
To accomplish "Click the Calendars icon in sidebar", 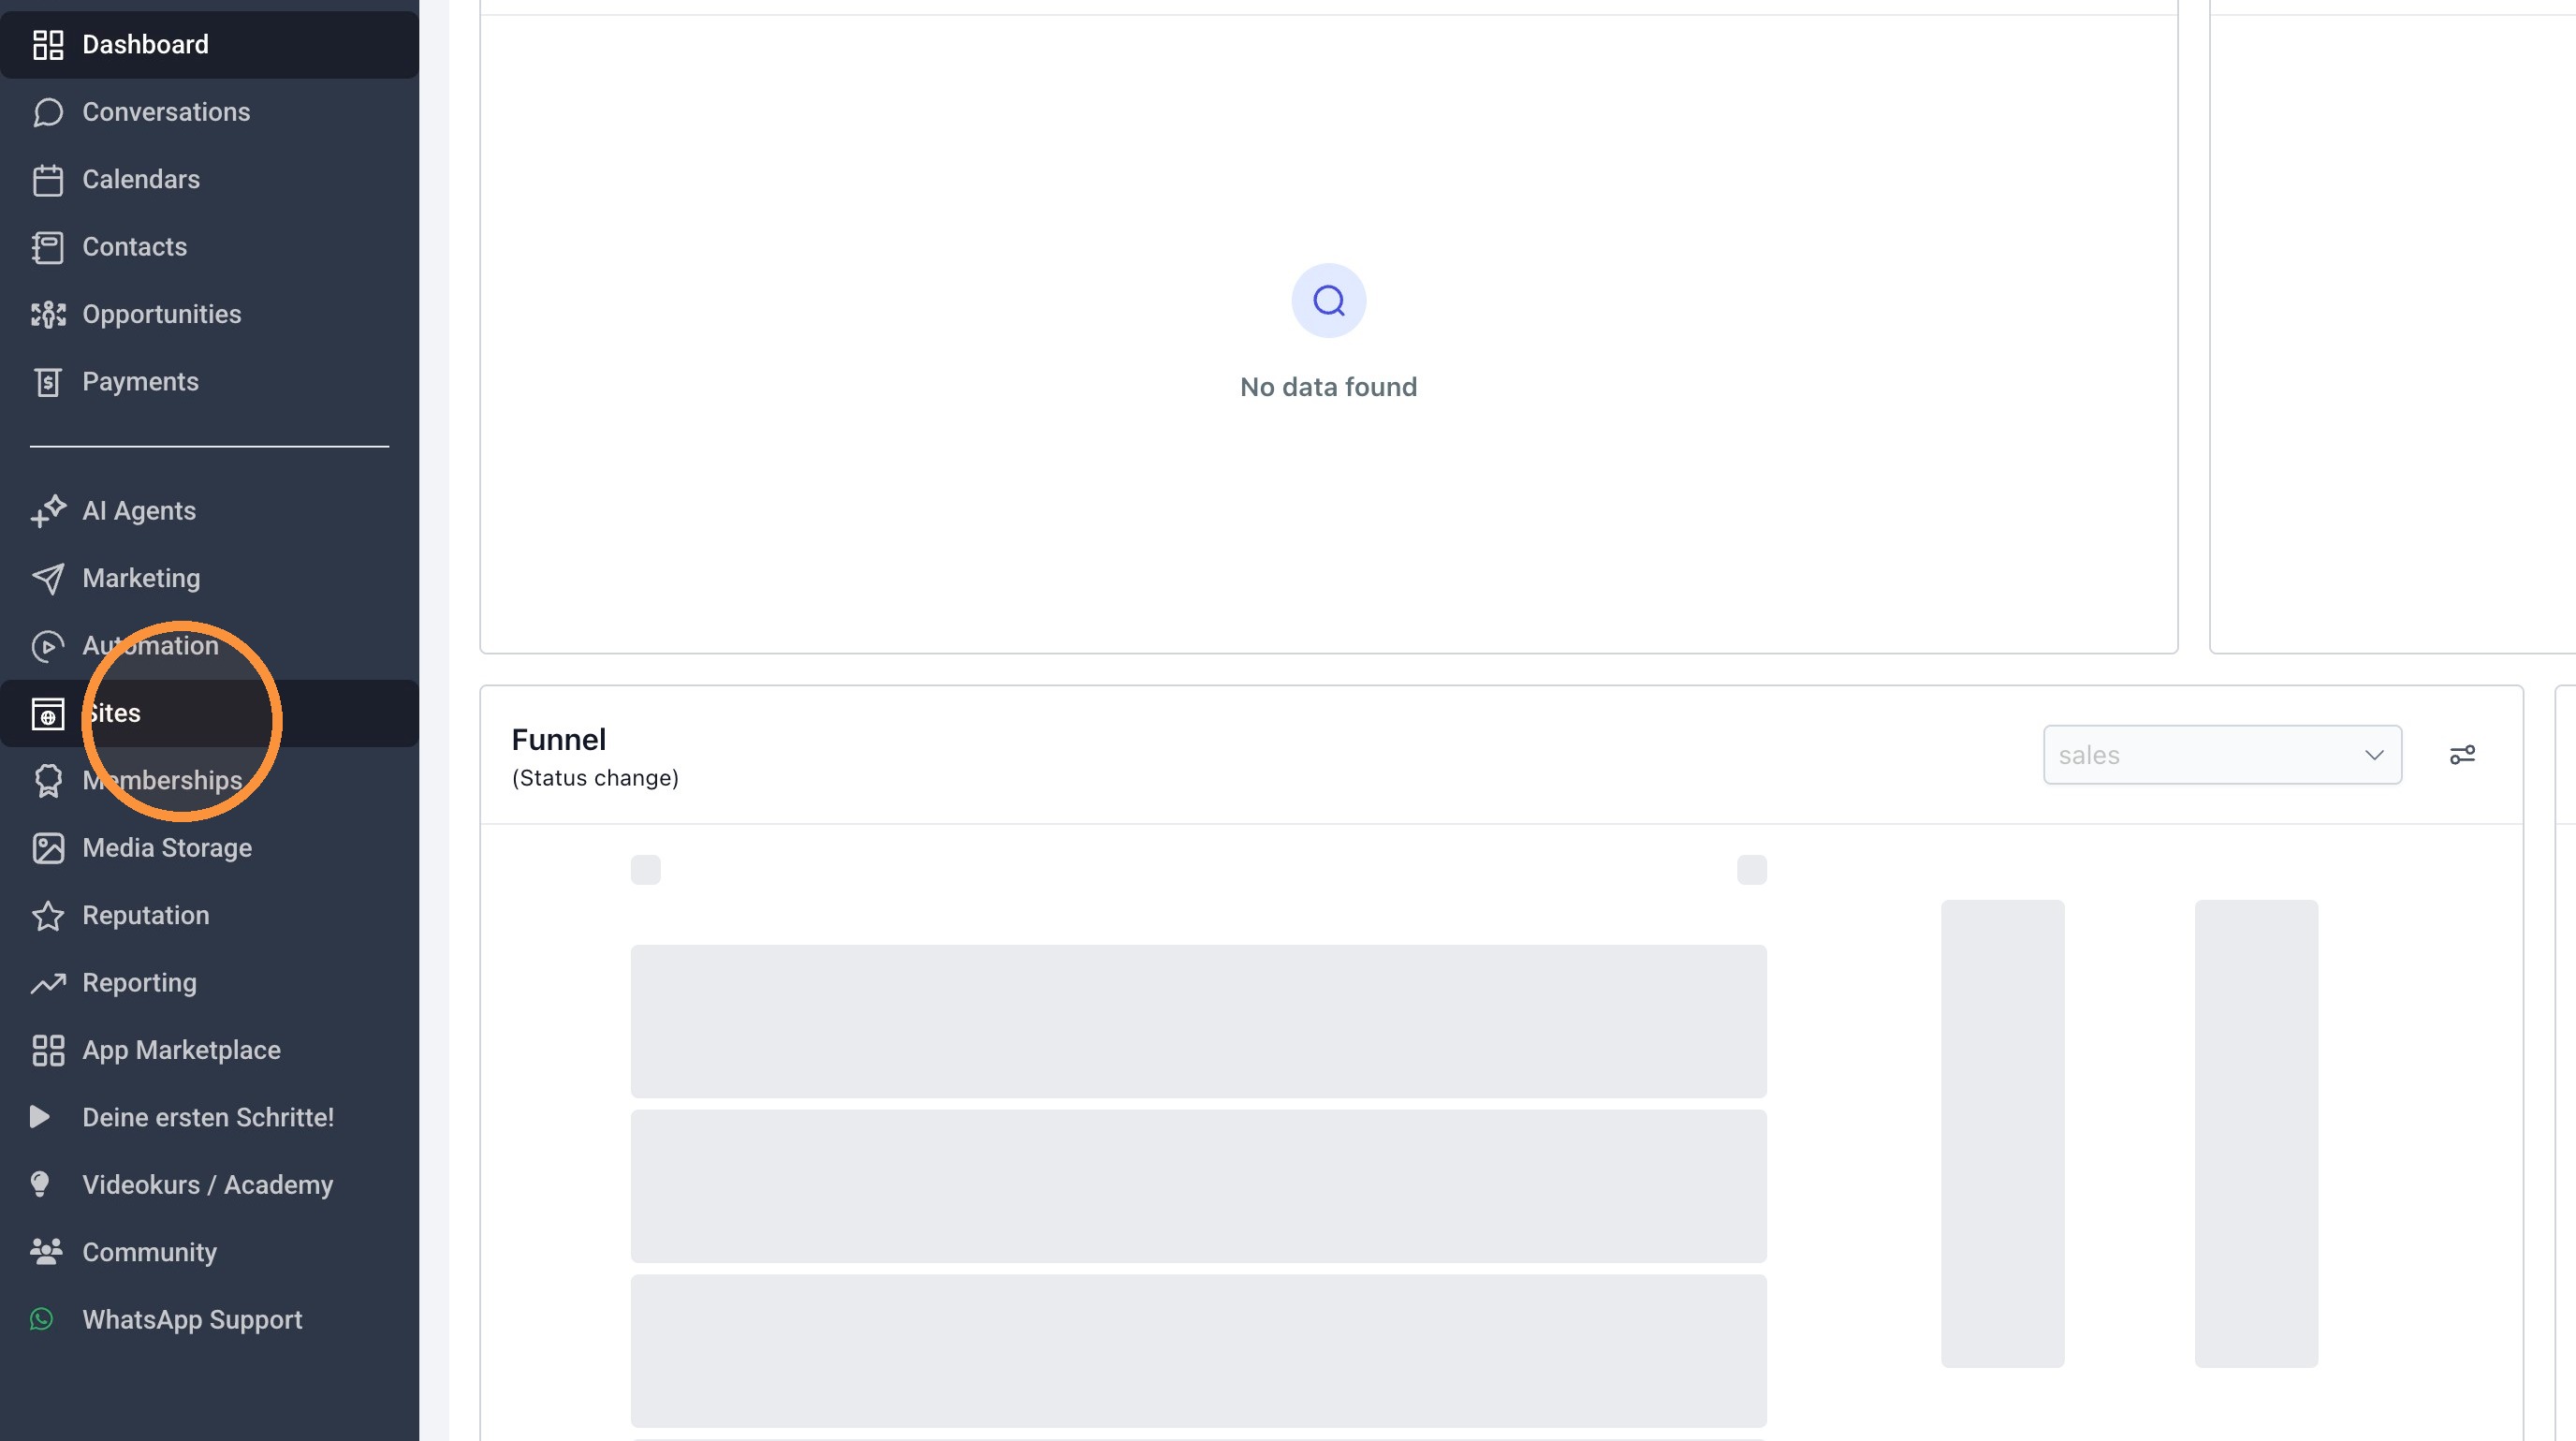I will 48,180.
